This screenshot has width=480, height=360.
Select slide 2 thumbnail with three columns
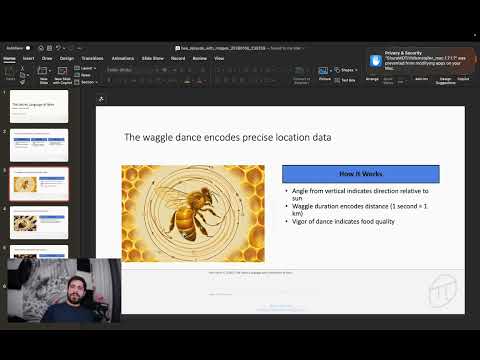[39, 145]
